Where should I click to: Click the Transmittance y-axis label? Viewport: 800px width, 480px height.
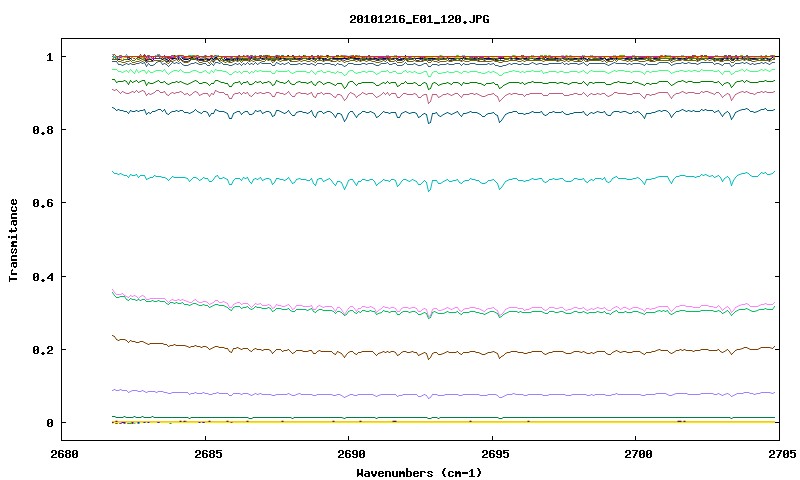pyautogui.click(x=14, y=240)
